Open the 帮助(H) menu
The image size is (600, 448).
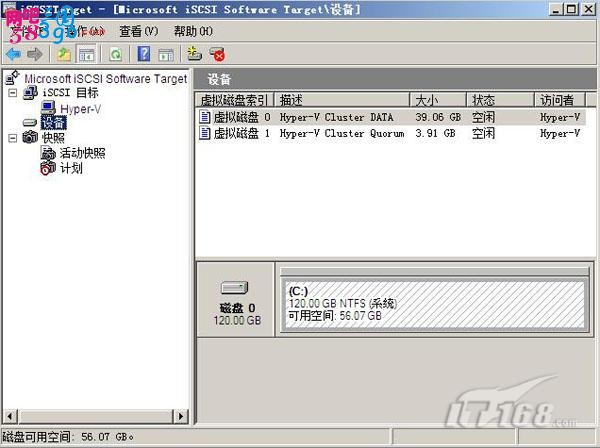[193, 31]
